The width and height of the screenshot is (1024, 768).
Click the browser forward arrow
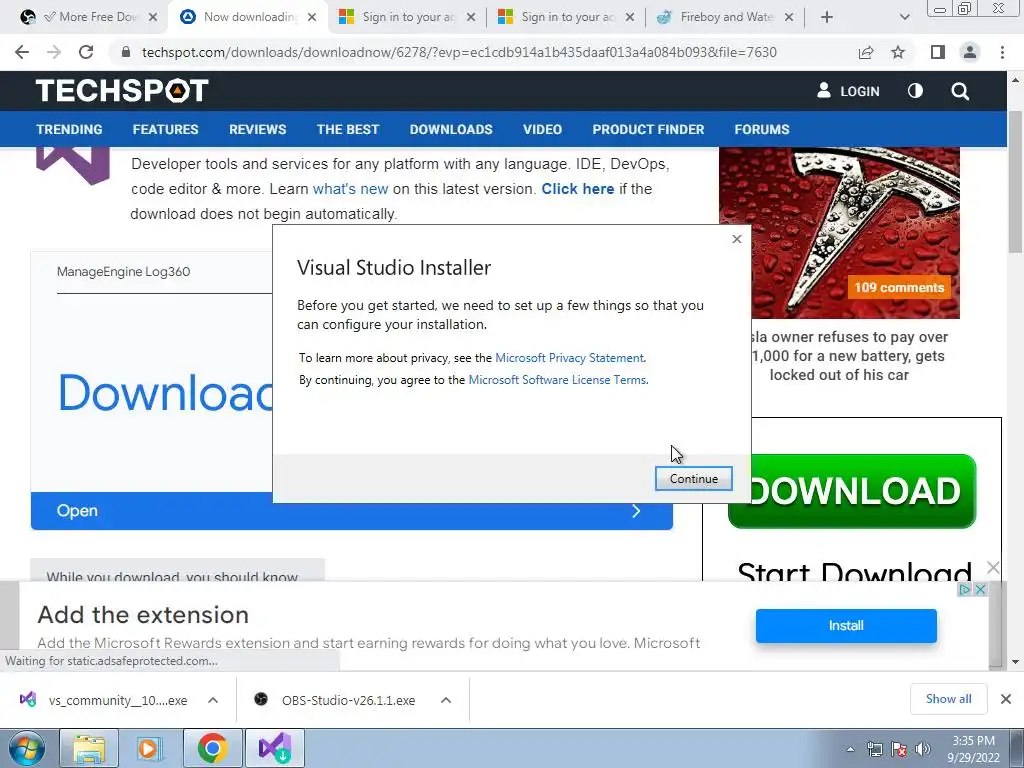click(54, 52)
